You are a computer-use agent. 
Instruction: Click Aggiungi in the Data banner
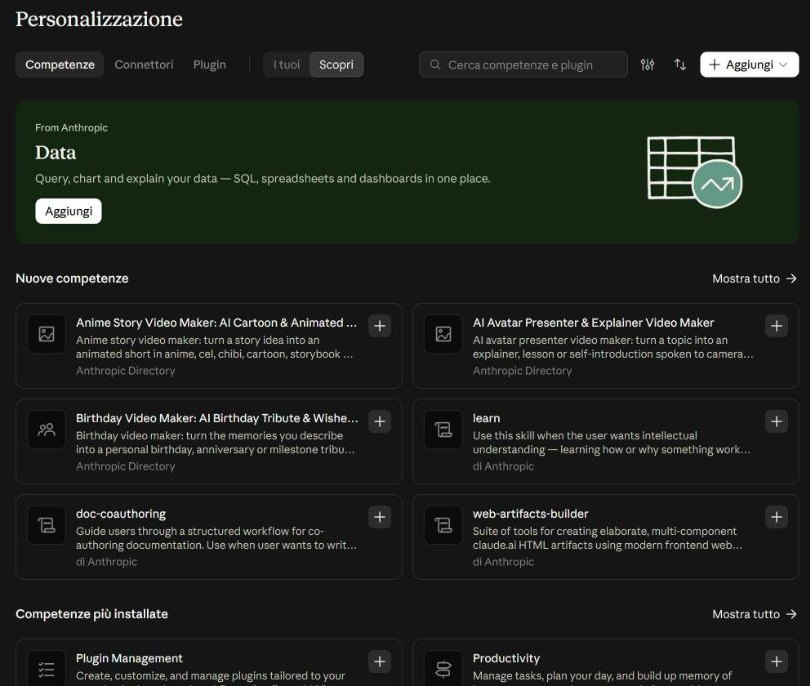(69, 211)
